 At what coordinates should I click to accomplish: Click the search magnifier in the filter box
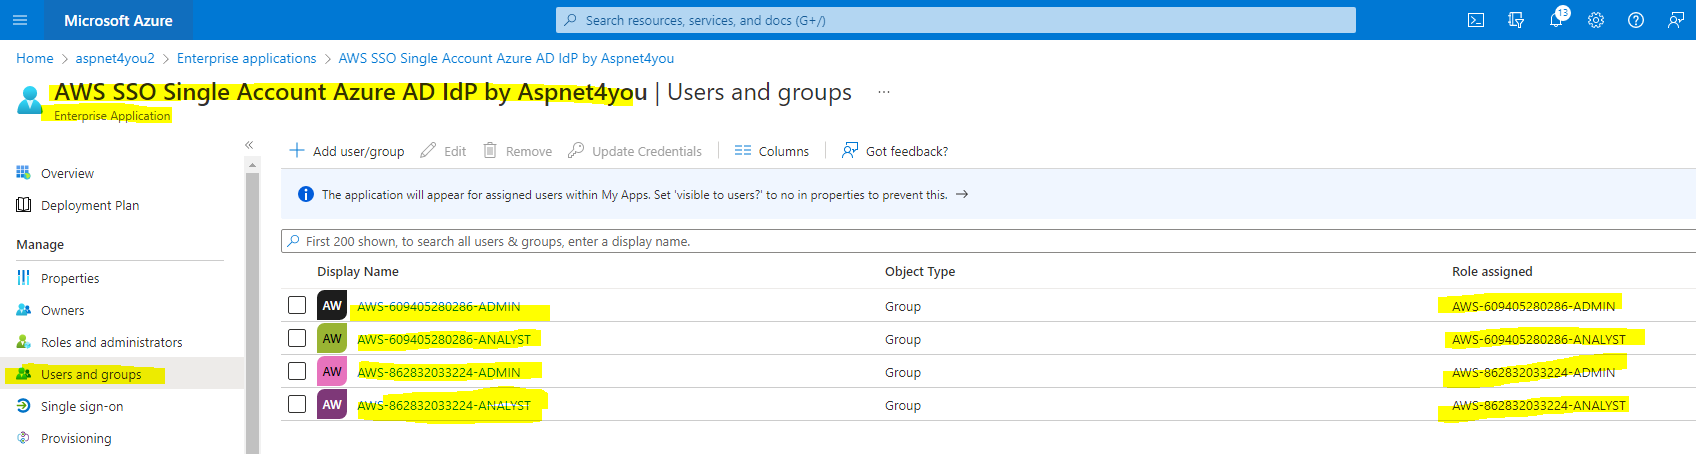293,241
